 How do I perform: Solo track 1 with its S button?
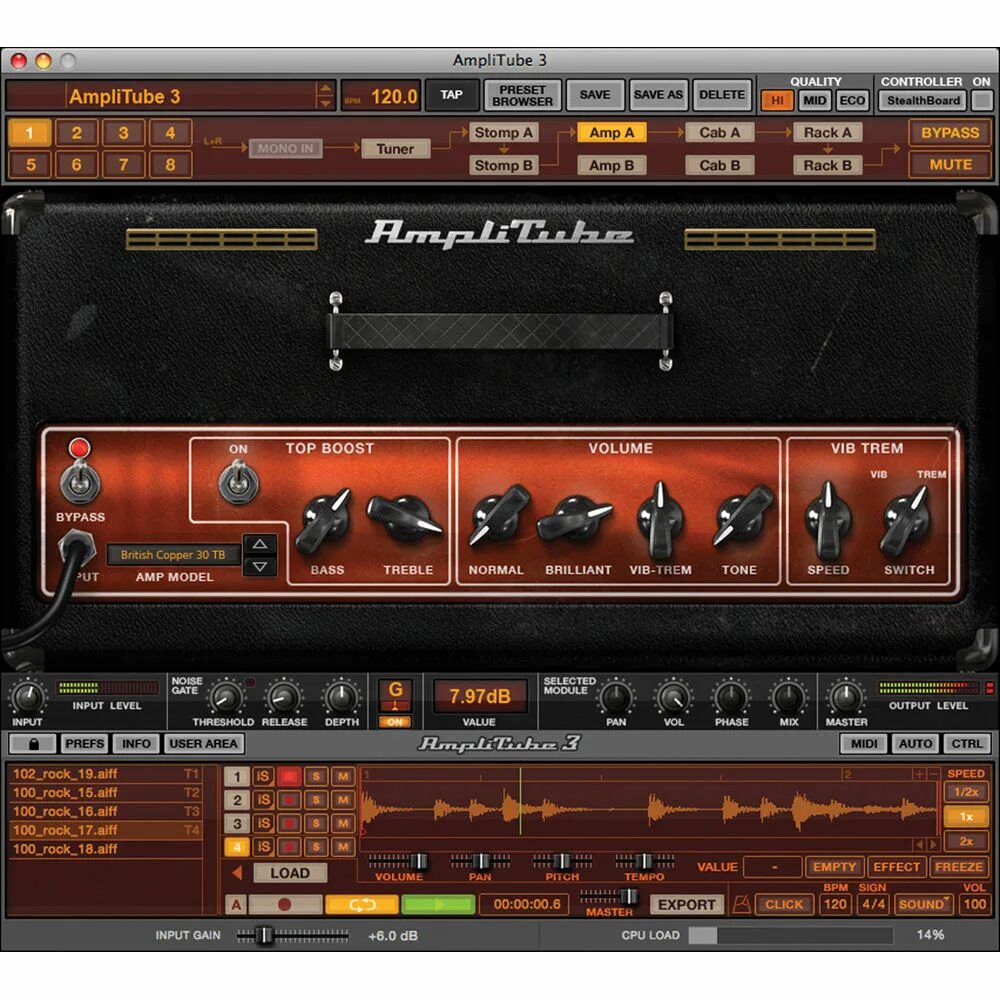316,777
